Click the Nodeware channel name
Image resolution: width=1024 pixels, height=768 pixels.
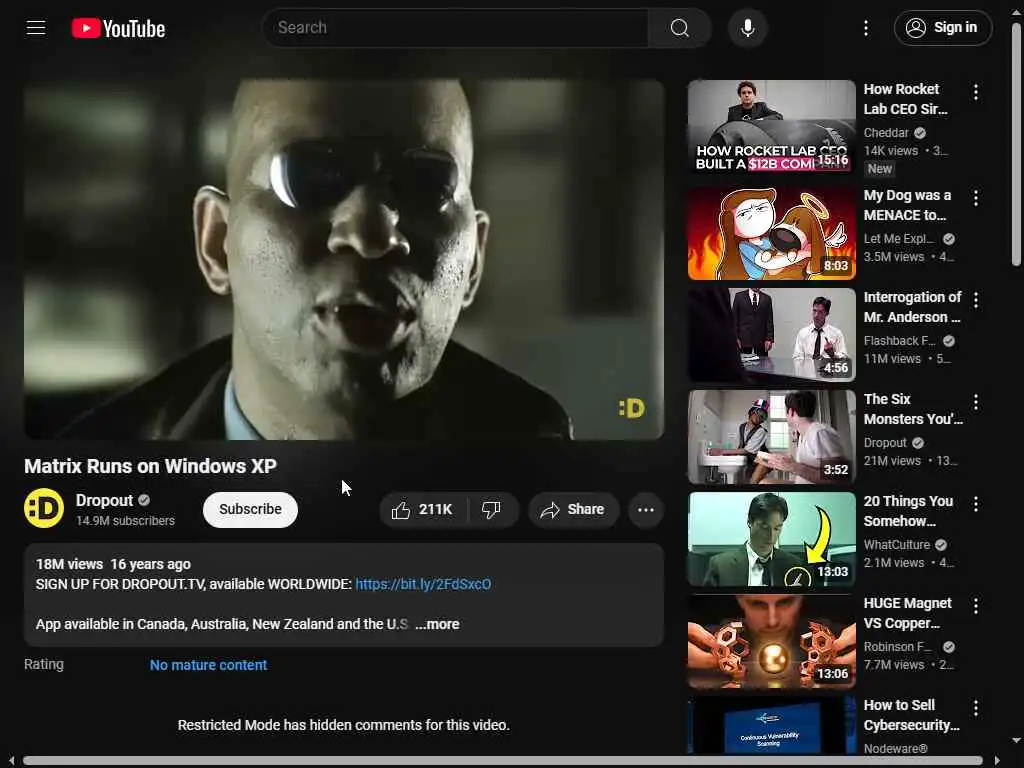point(895,748)
